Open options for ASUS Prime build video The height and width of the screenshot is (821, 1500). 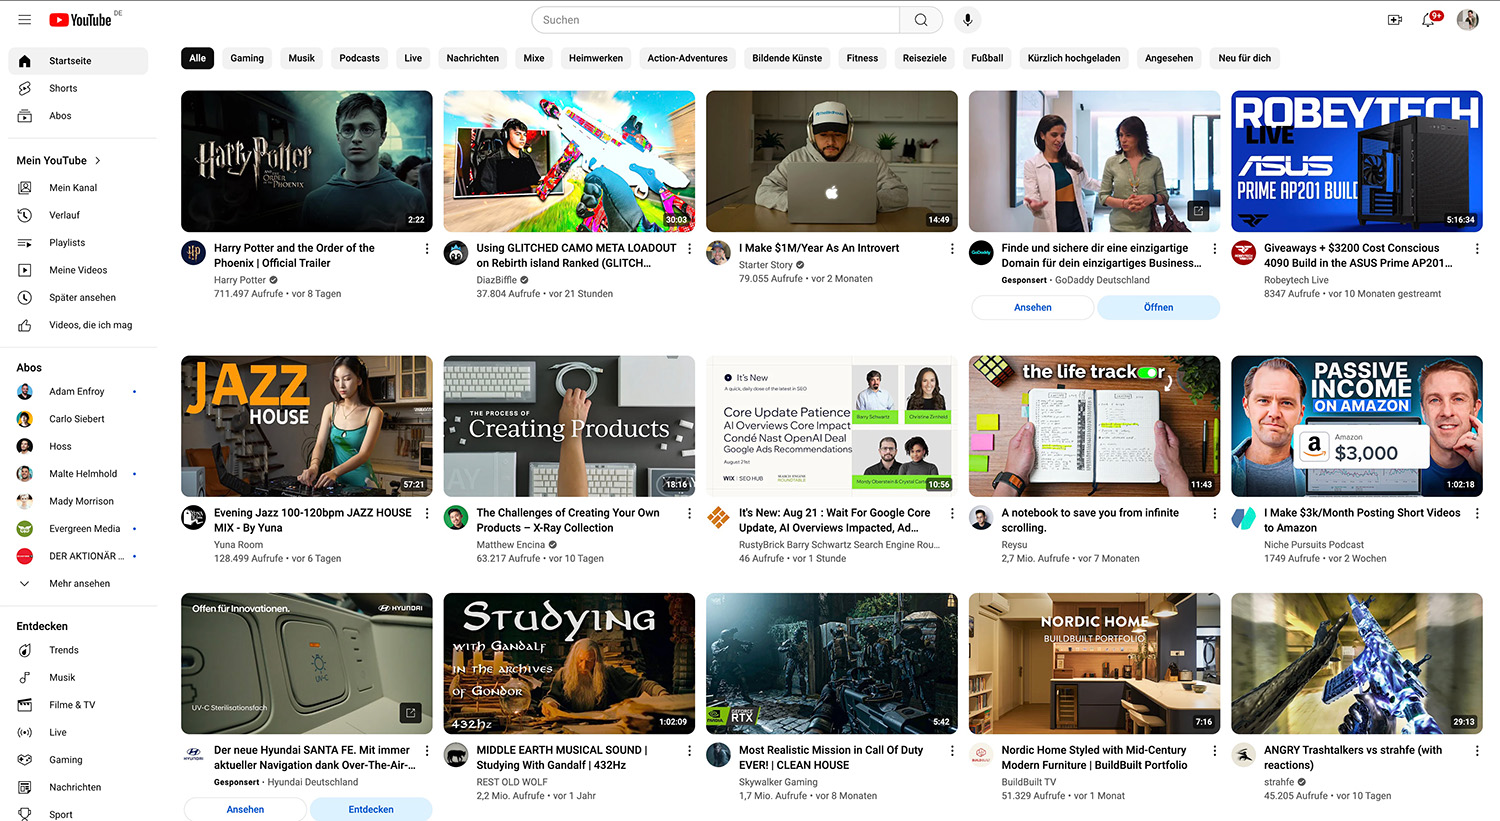point(1477,249)
